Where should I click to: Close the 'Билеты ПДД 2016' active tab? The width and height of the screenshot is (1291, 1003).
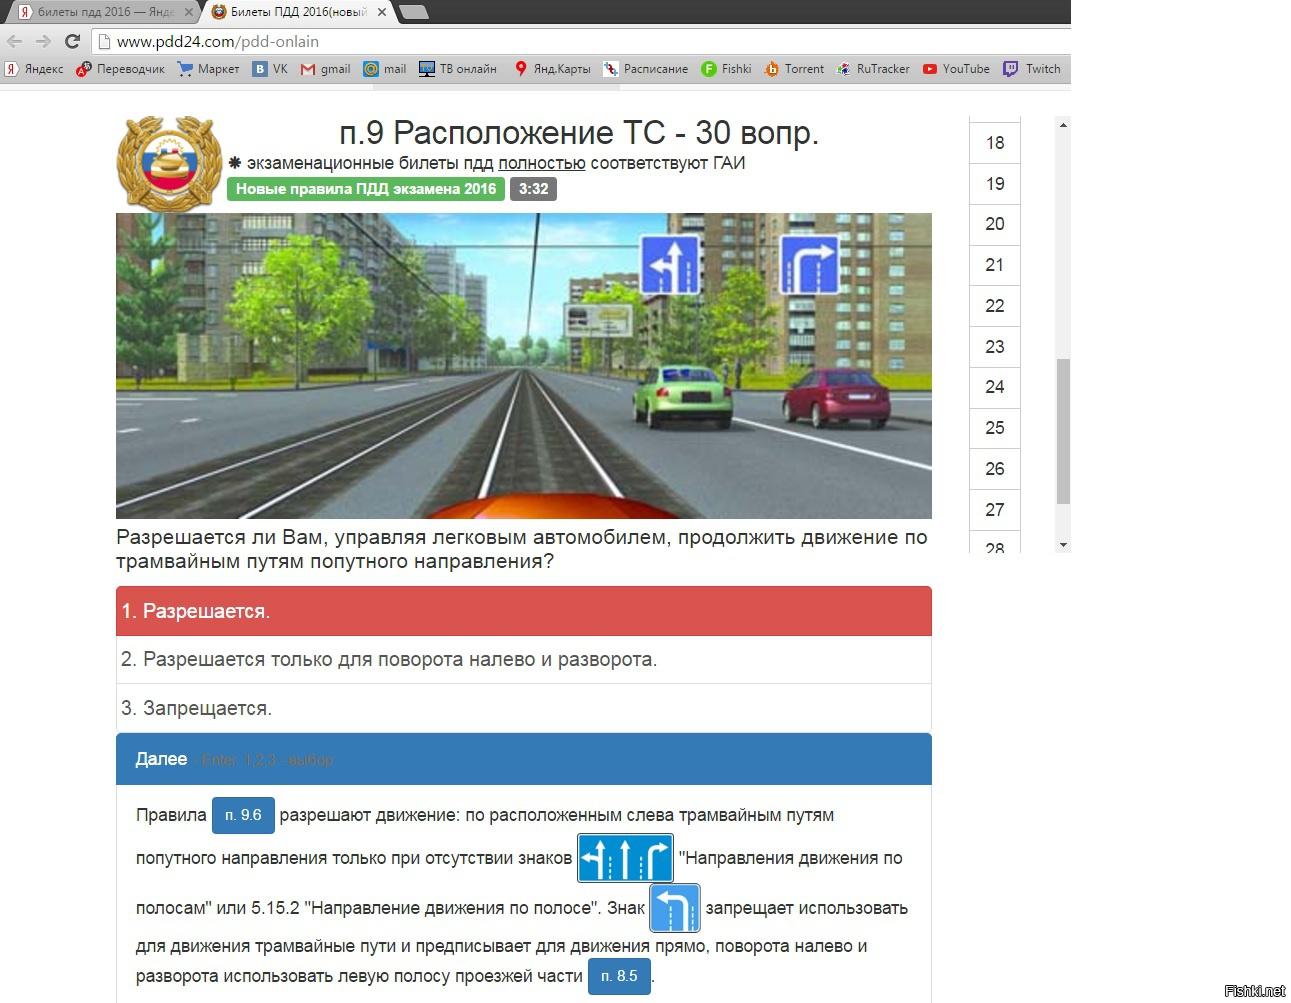point(381,12)
